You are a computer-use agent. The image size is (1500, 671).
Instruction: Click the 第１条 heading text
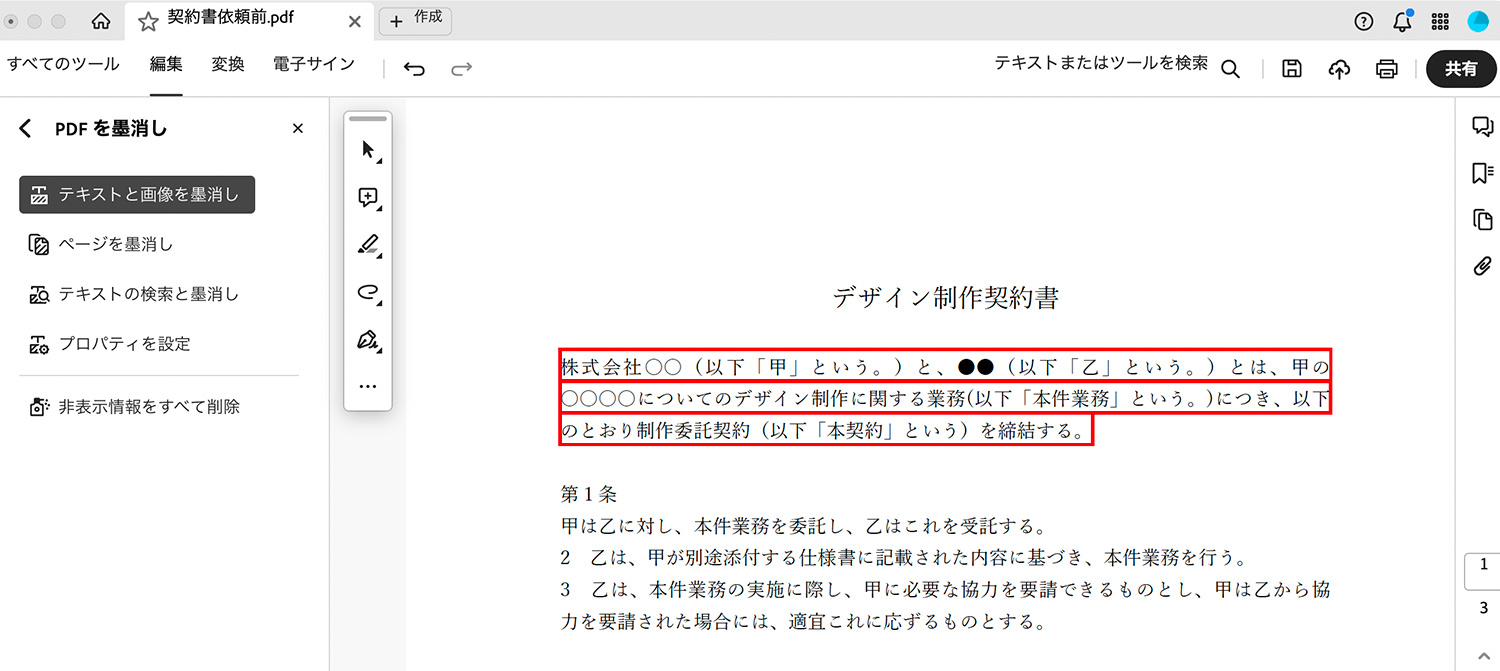(x=589, y=494)
